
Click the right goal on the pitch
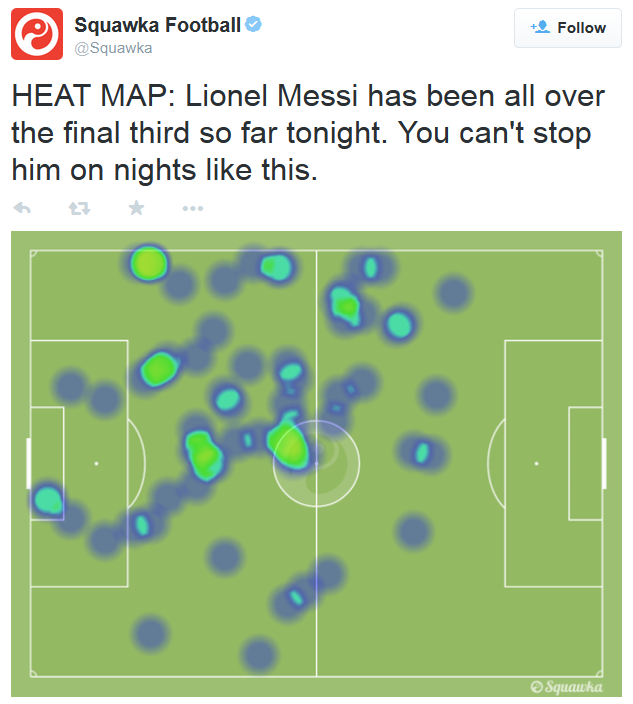pos(604,463)
